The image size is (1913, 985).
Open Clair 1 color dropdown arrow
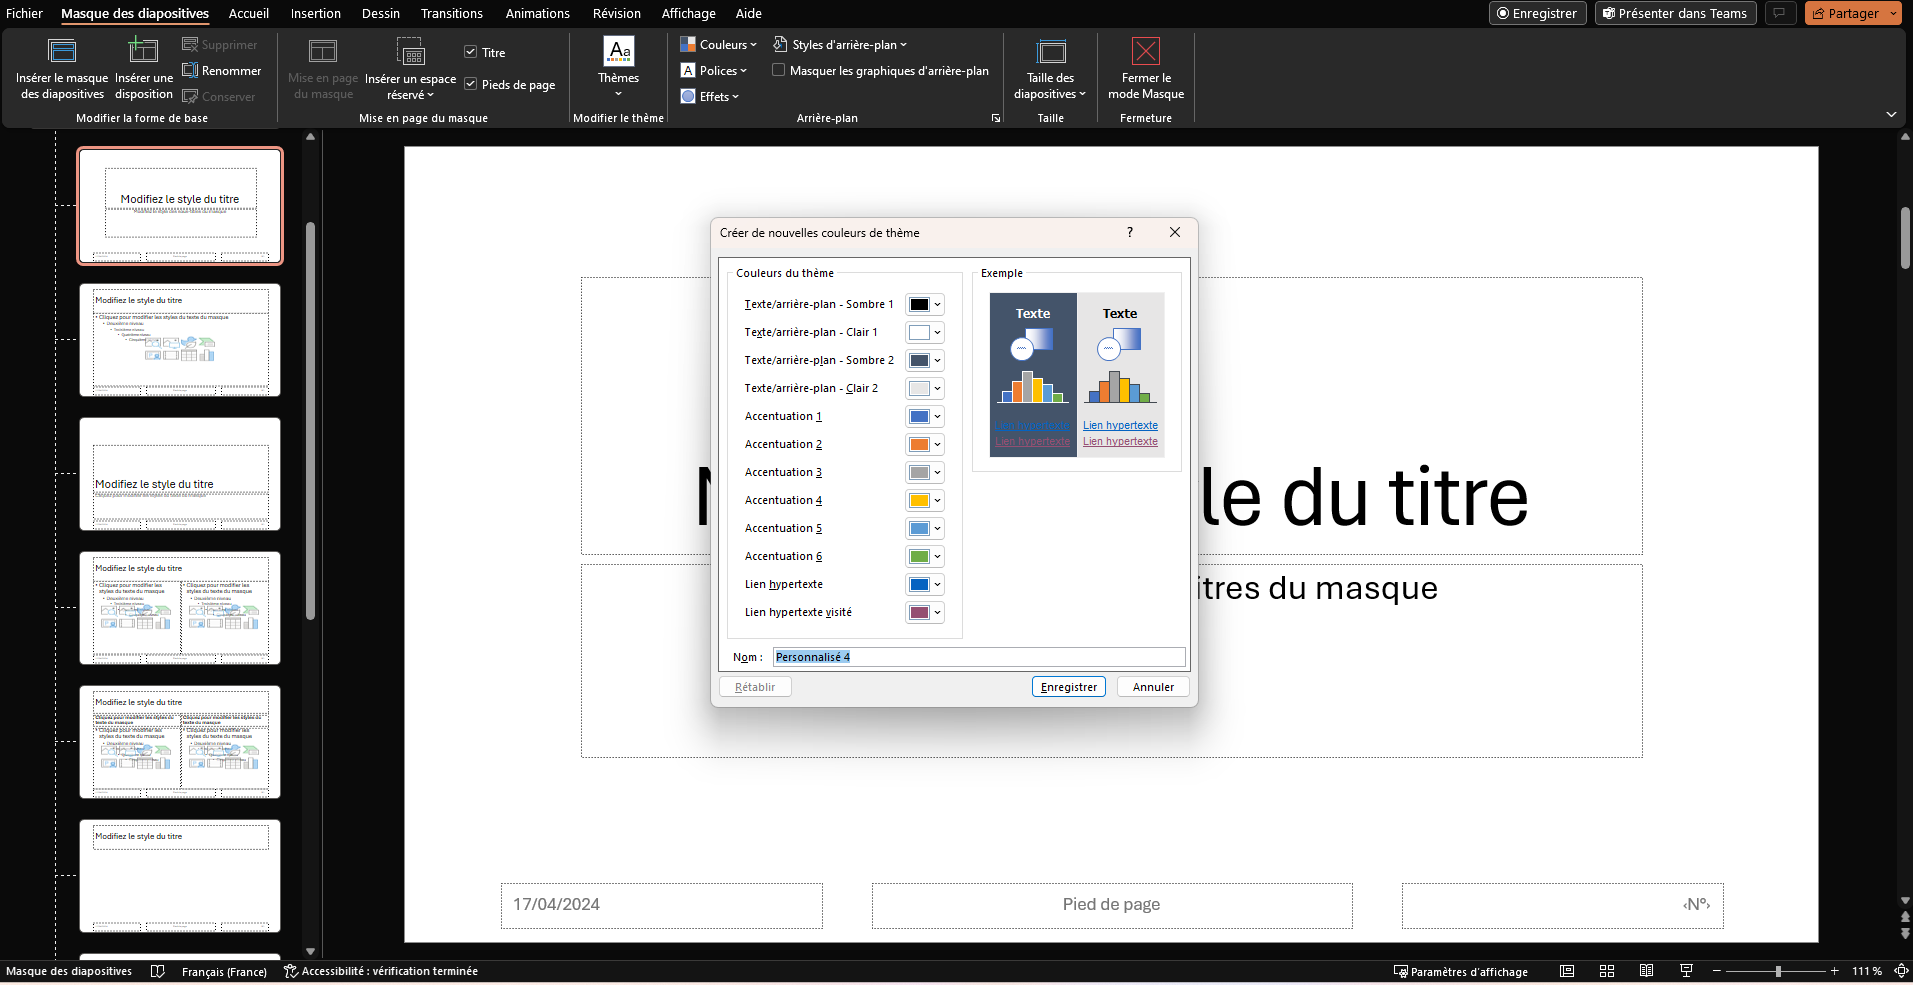pyautogui.click(x=938, y=333)
